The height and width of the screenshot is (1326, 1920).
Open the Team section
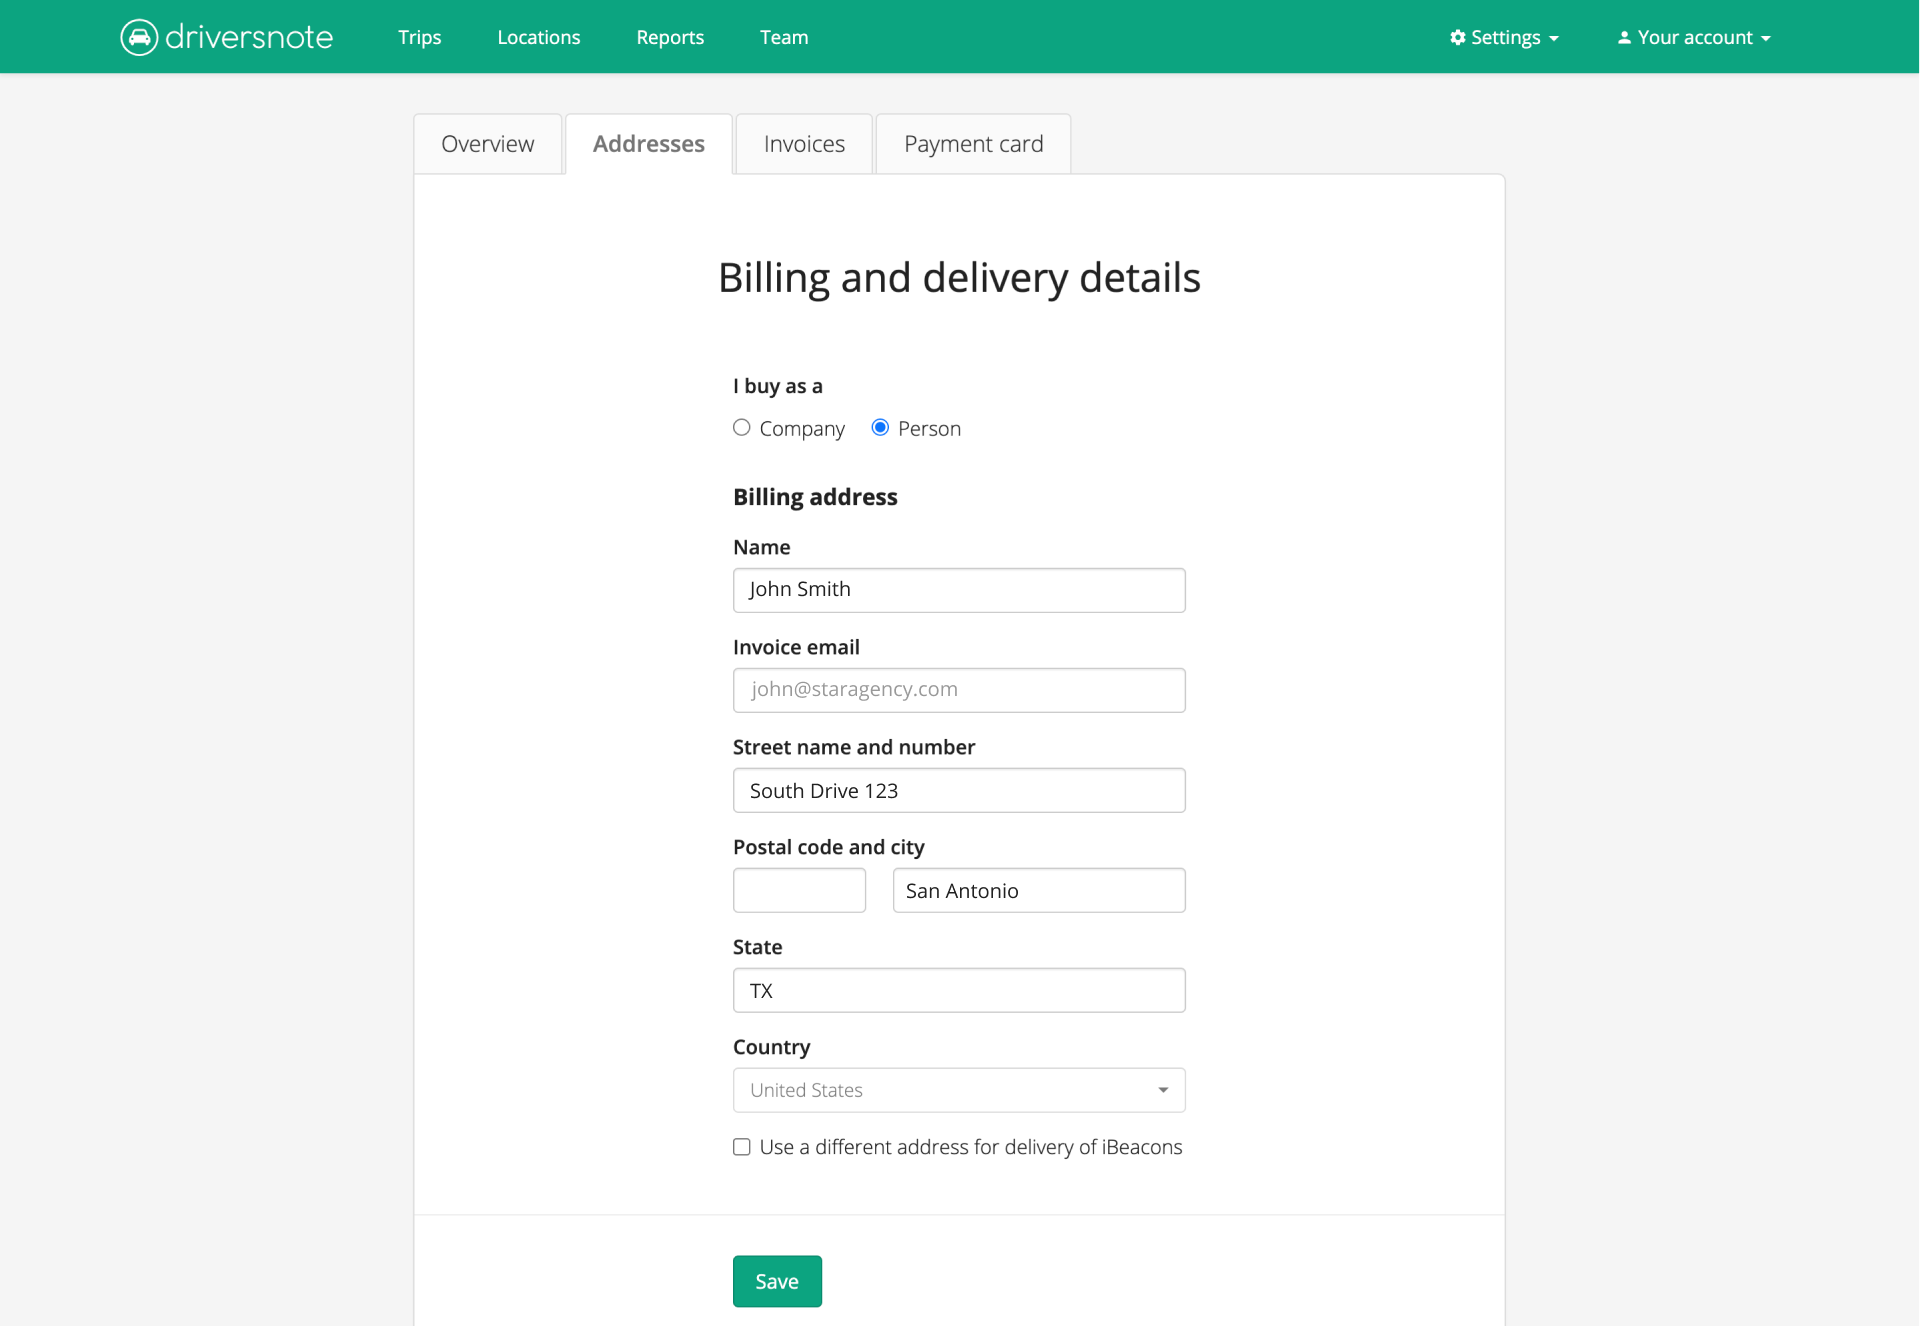pyautogui.click(x=784, y=37)
